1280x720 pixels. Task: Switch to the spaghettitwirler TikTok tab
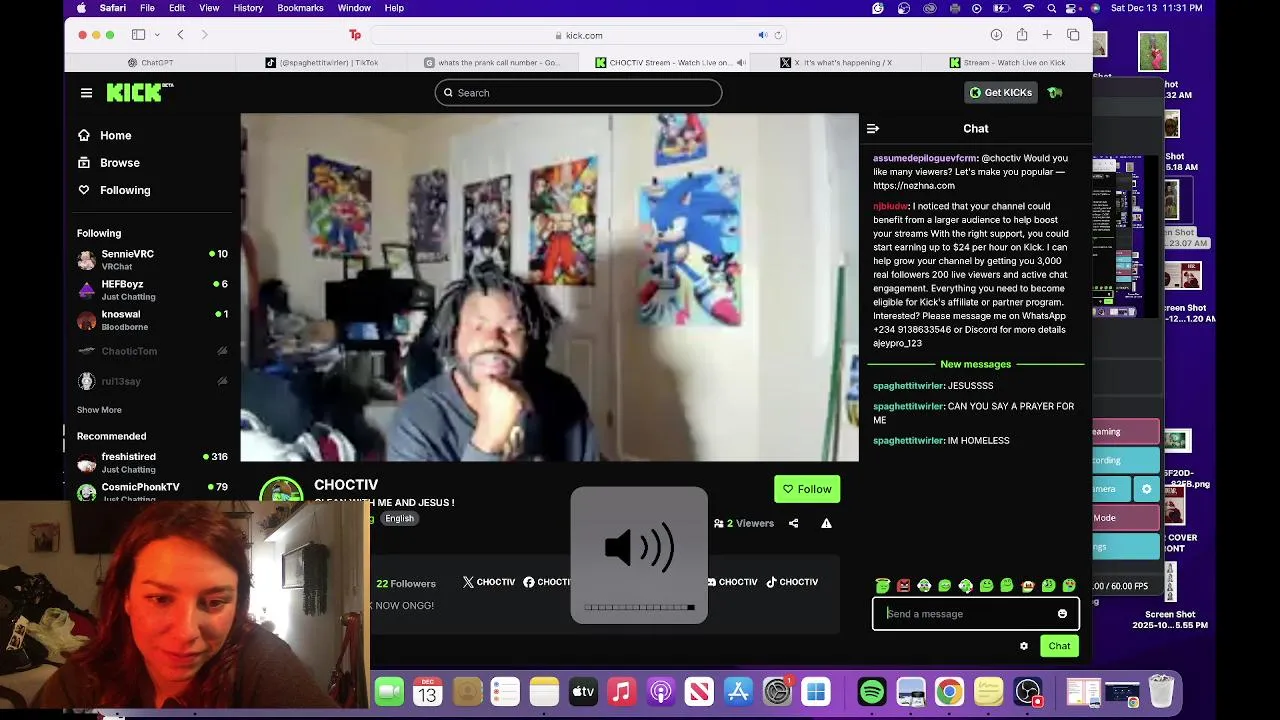(321, 62)
